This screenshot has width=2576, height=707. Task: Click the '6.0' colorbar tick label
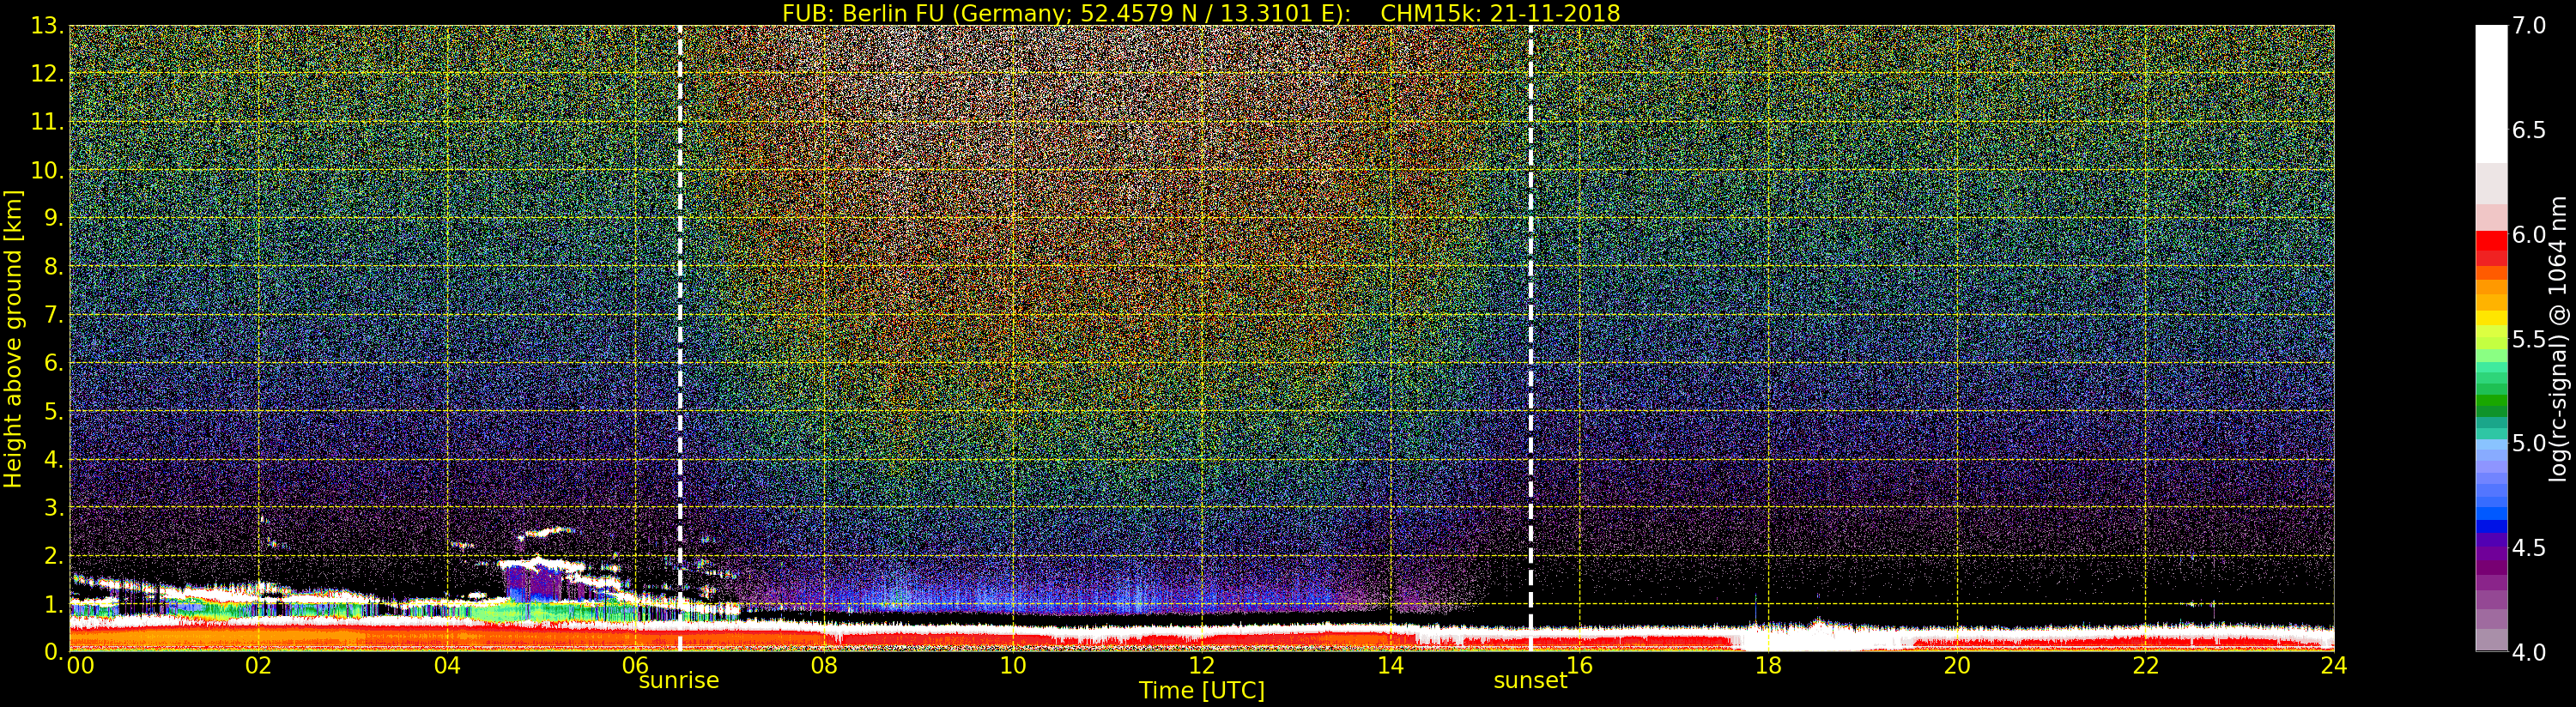pos(2529,234)
